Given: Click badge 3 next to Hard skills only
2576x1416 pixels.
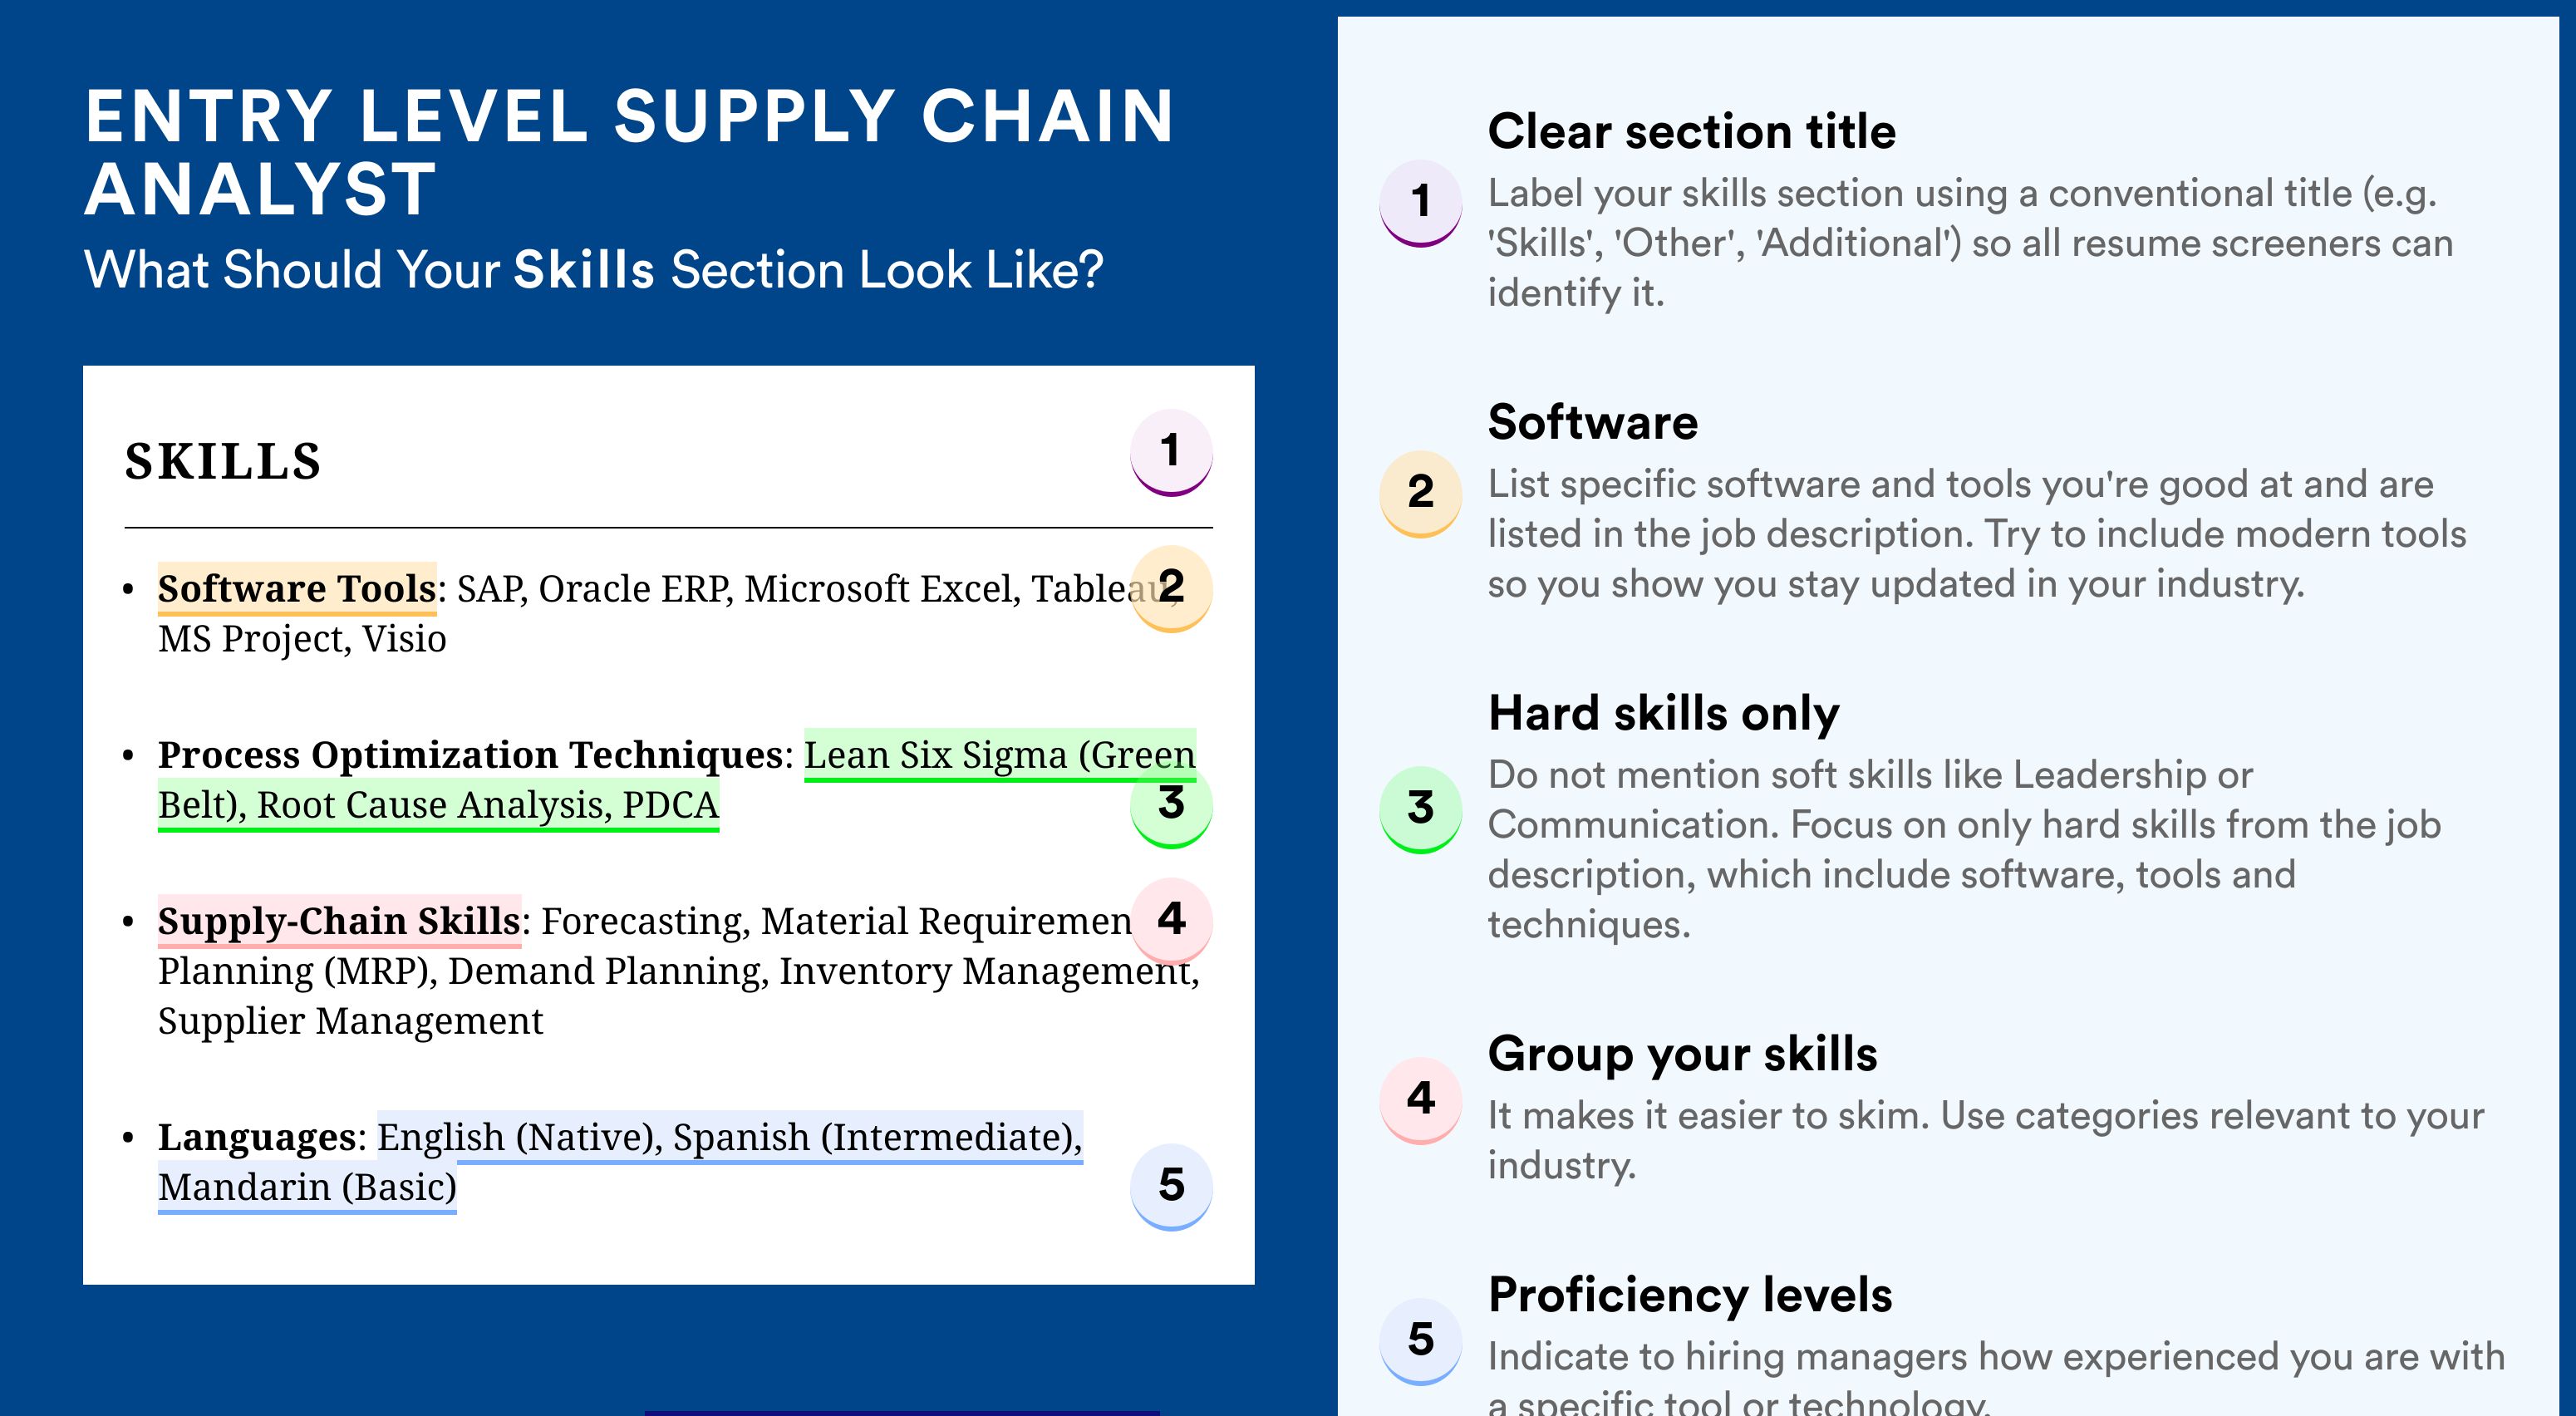Looking at the screenshot, I should tap(1420, 809).
